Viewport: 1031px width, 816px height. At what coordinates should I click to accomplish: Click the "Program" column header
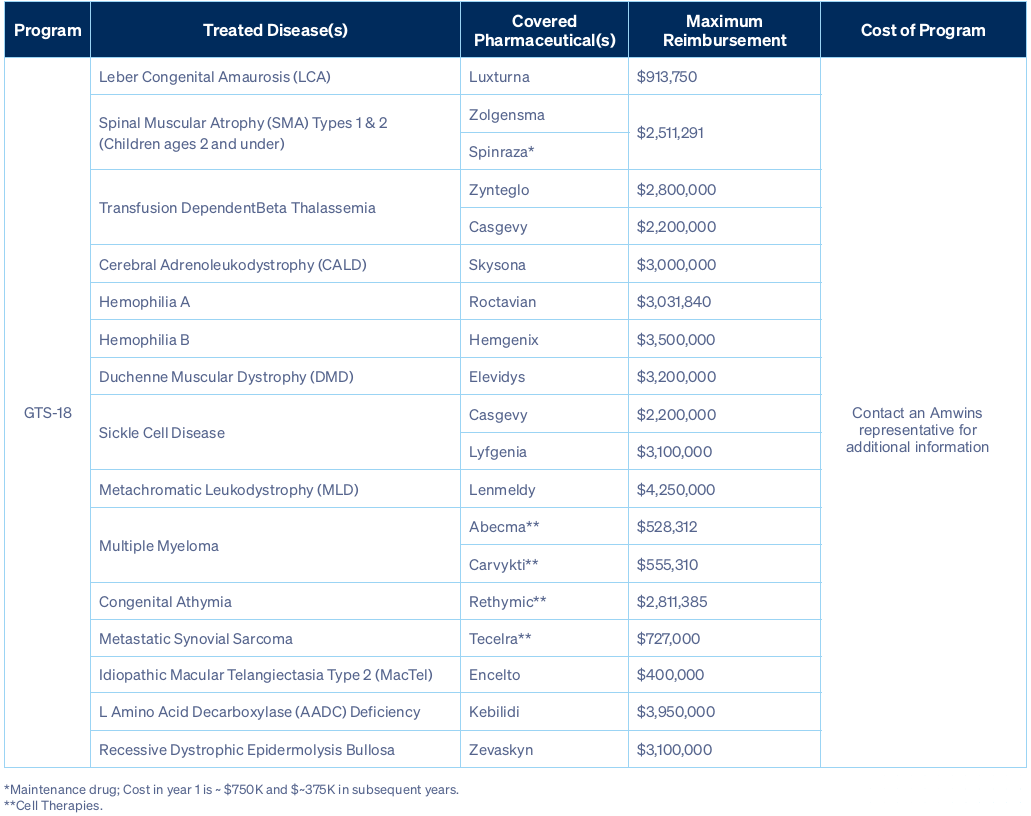pyautogui.click(x=47, y=30)
